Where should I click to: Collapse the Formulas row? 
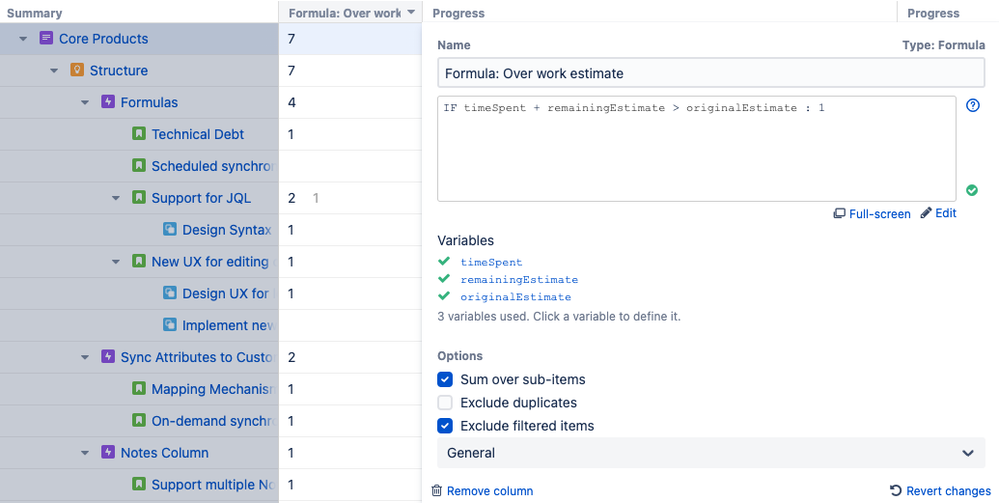85,103
